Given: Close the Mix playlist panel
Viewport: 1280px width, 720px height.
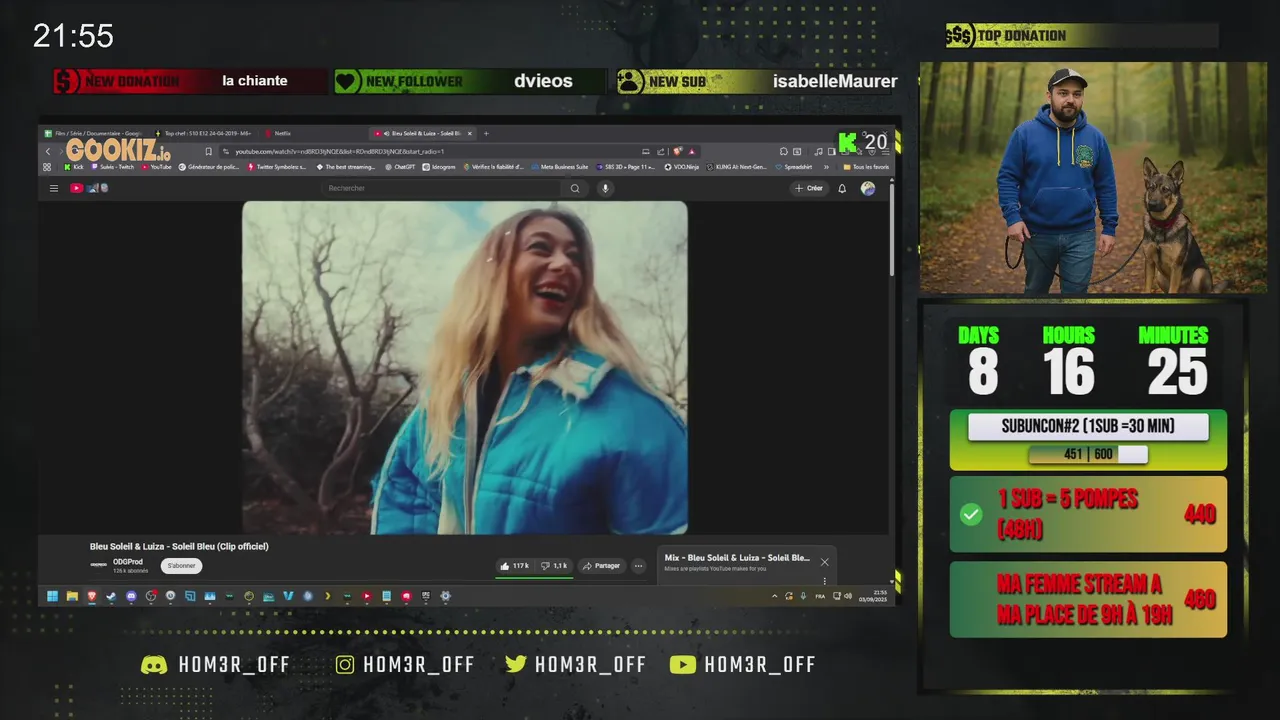Looking at the screenshot, I should (x=824, y=562).
